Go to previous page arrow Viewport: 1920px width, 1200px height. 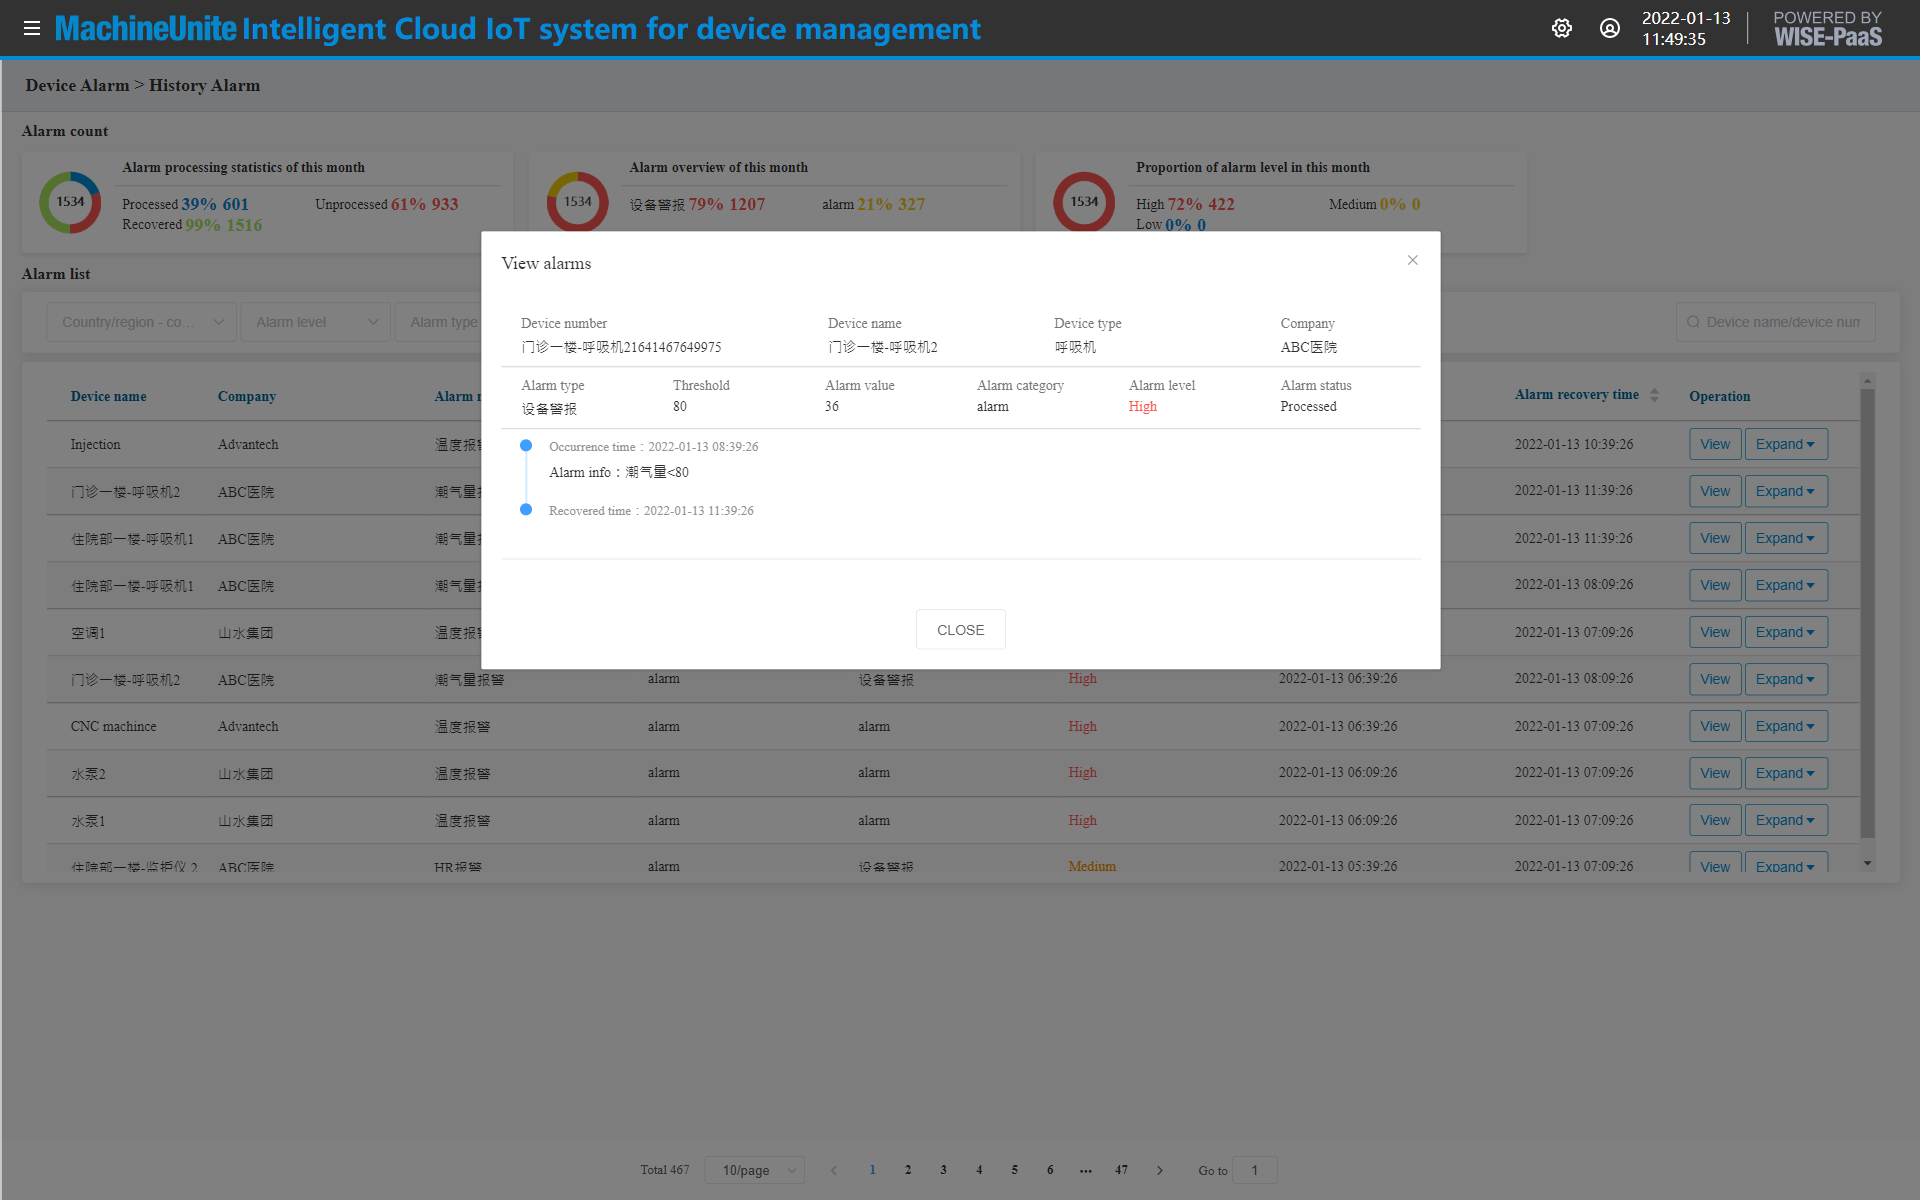[834, 1170]
